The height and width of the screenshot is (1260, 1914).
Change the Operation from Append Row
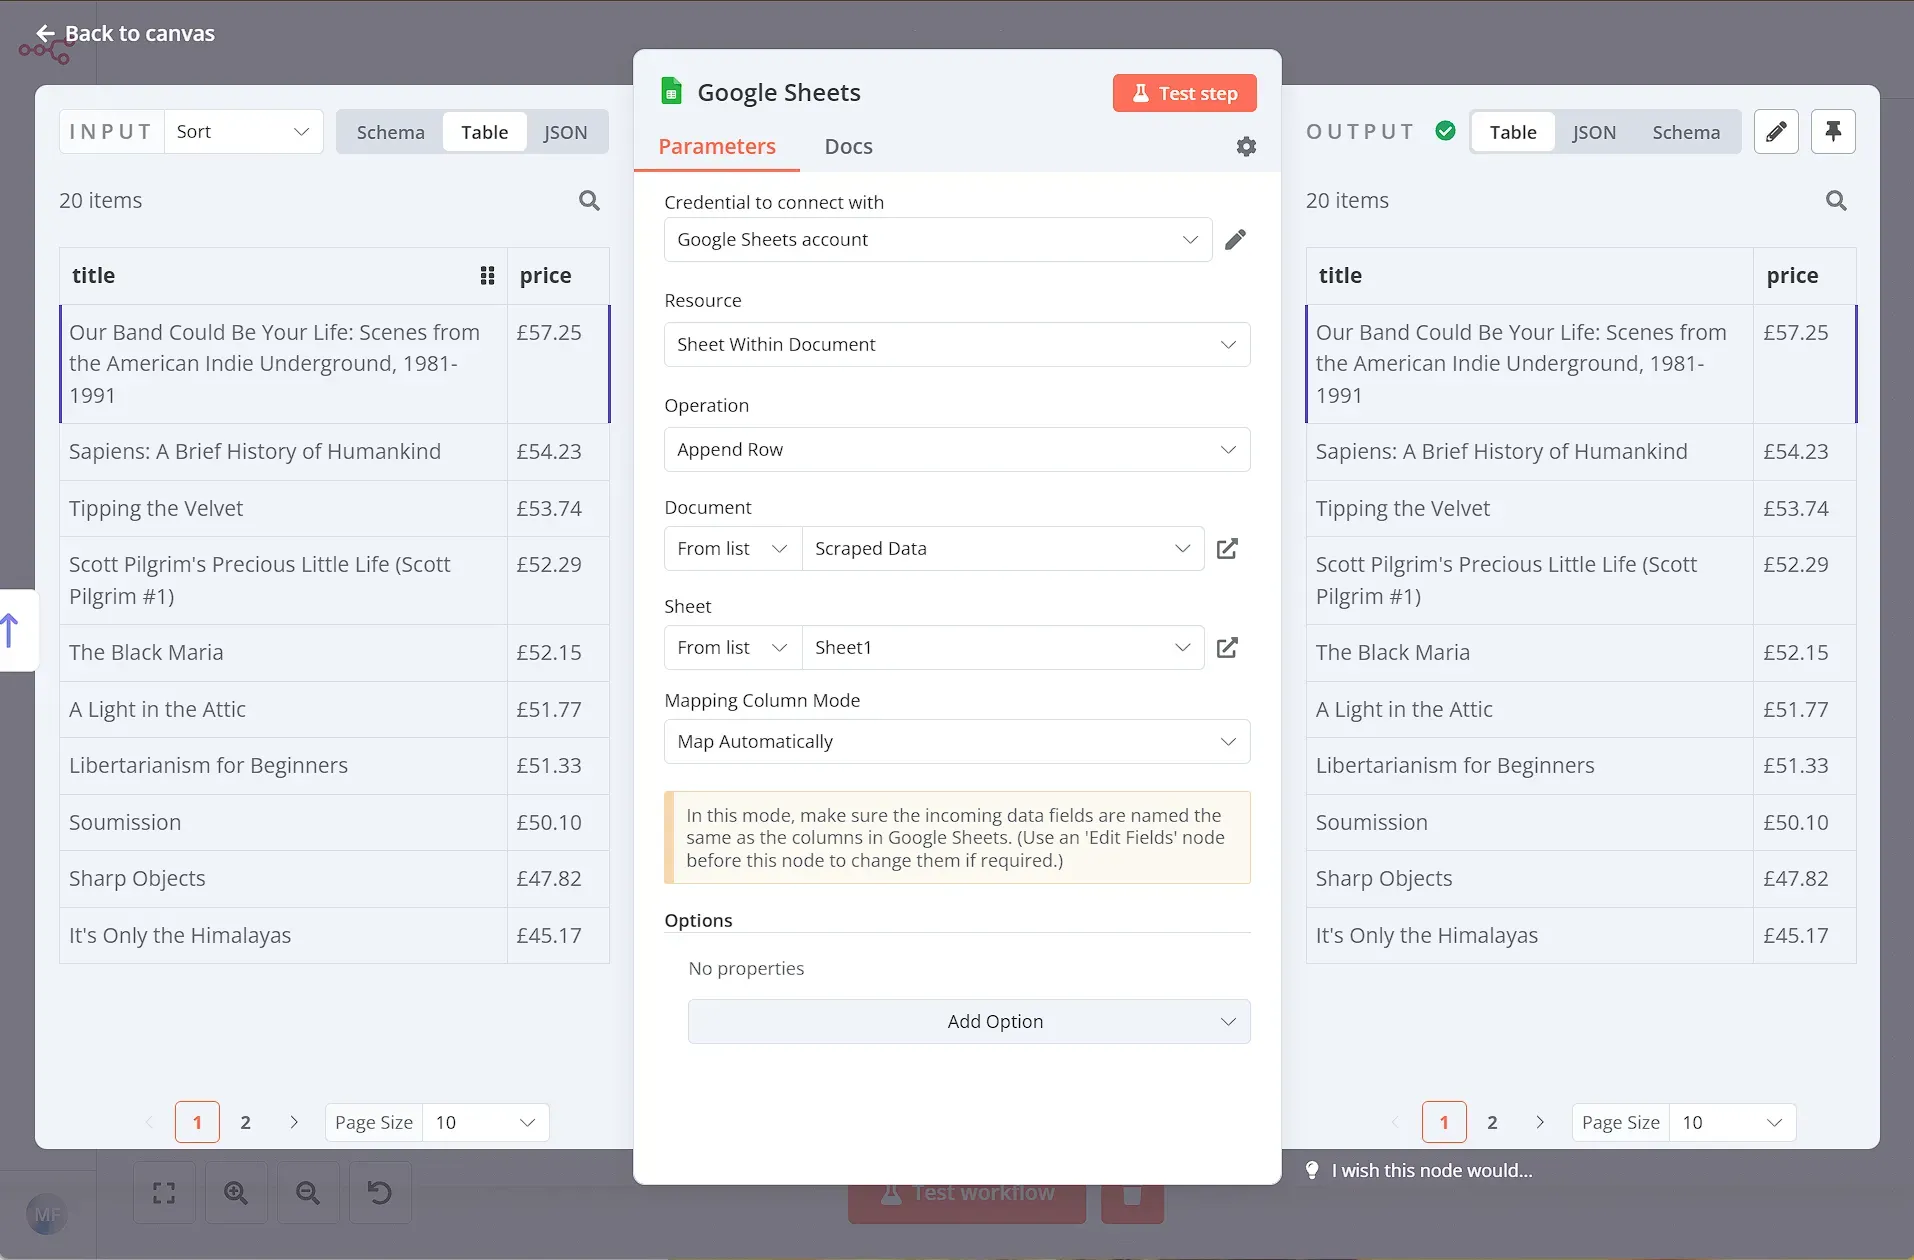957,449
